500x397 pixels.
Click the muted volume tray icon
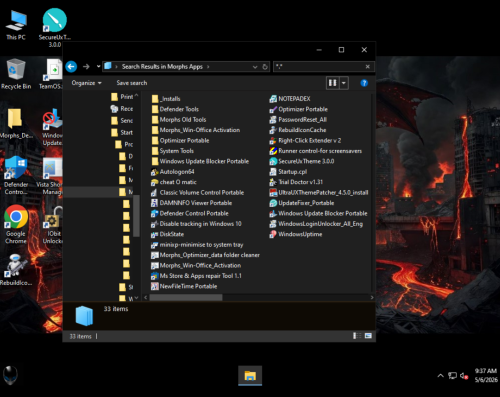click(x=464, y=376)
